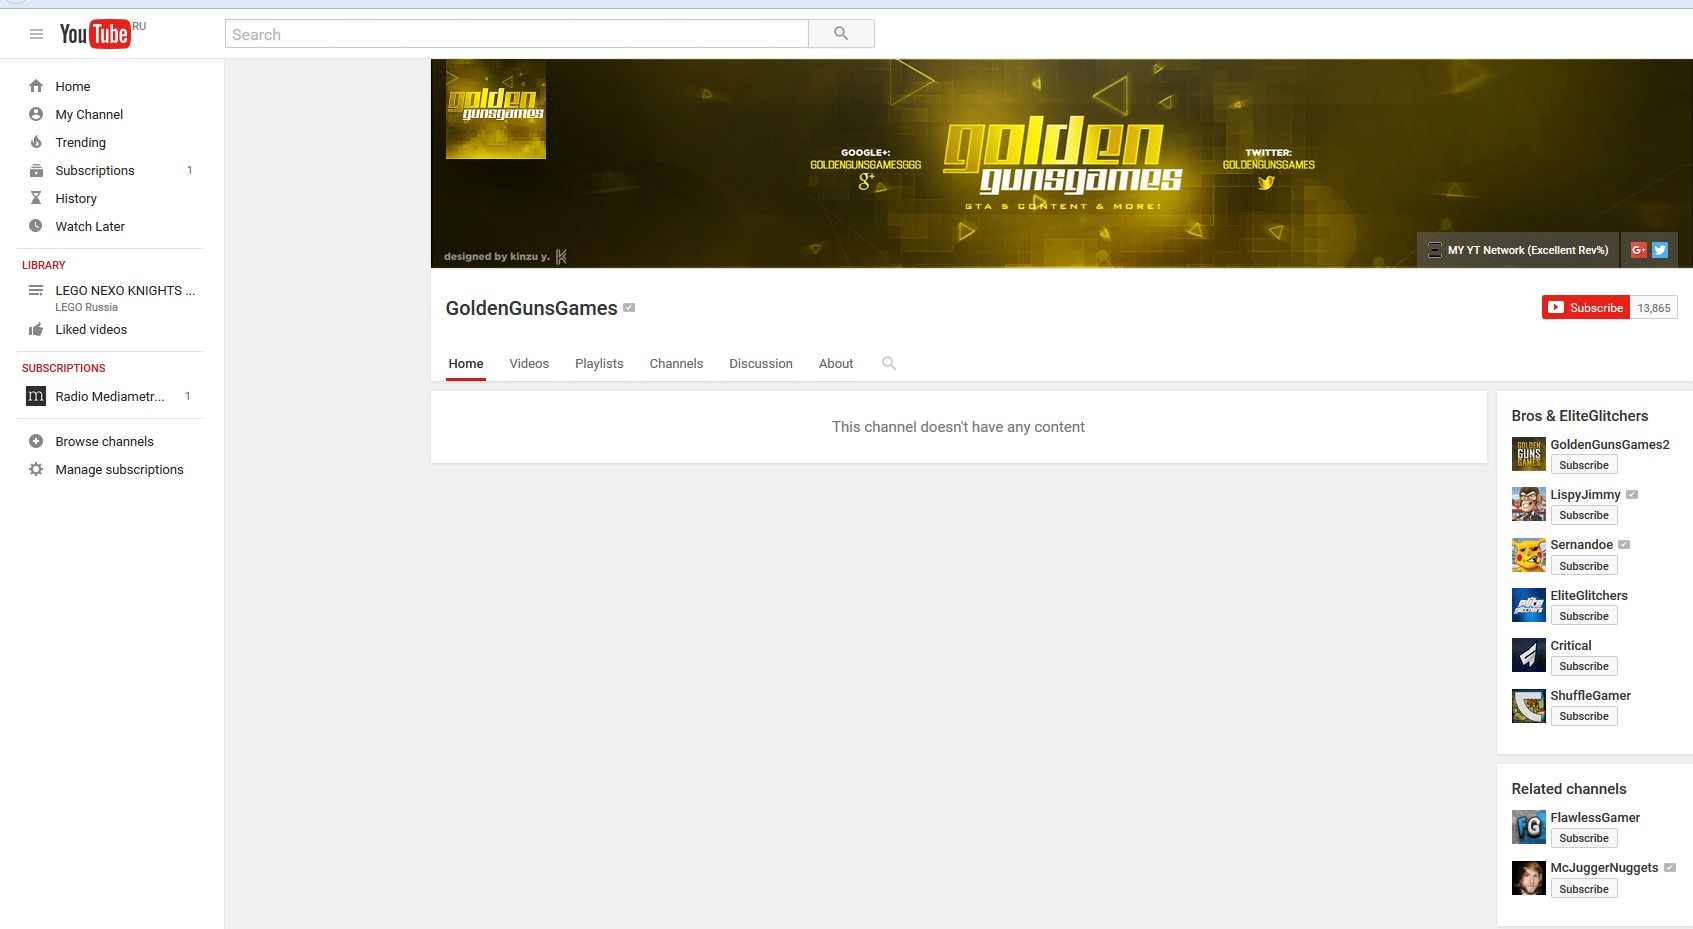
Task: Open McJuggerNuggets channel link
Action: click(x=1604, y=868)
